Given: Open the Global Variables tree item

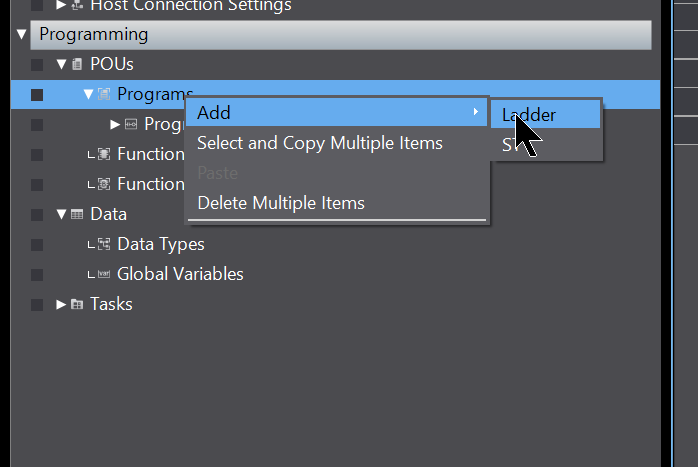Looking at the screenshot, I should (x=180, y=274).
